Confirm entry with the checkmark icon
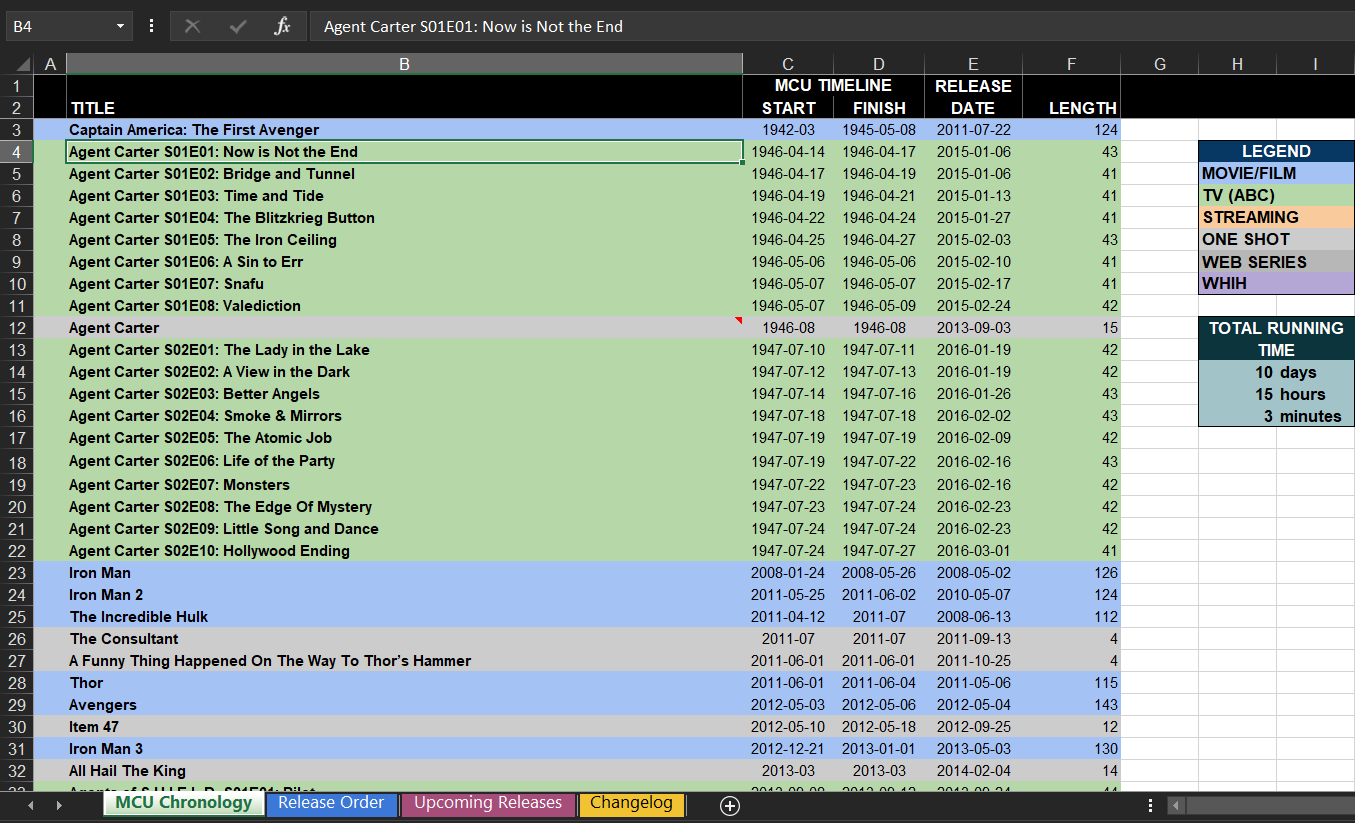 click(238, 26)
